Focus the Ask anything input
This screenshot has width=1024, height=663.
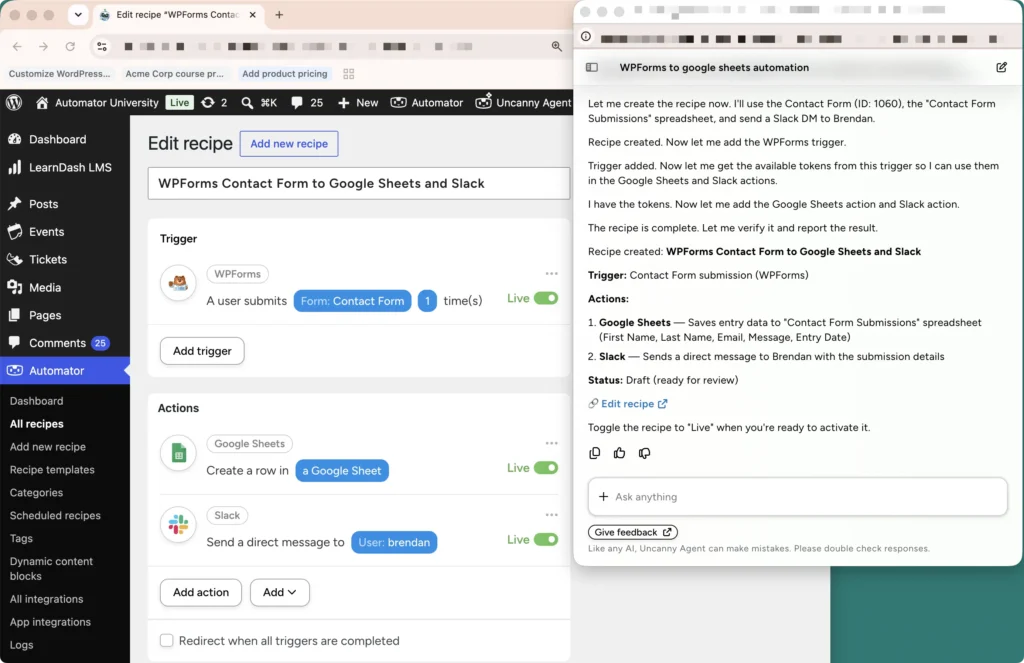tap(797, 497)
